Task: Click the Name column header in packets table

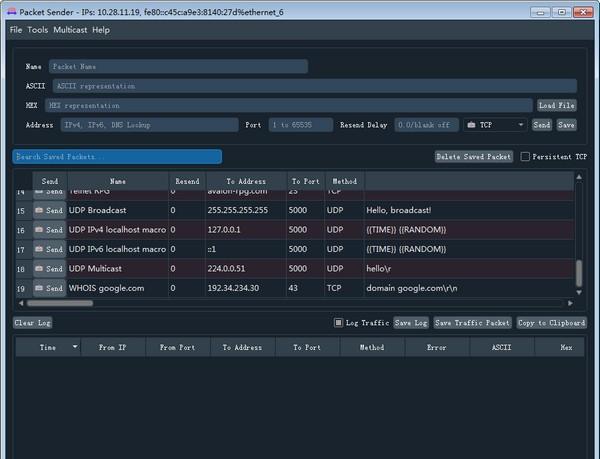Action: click(x=118, y=181)
